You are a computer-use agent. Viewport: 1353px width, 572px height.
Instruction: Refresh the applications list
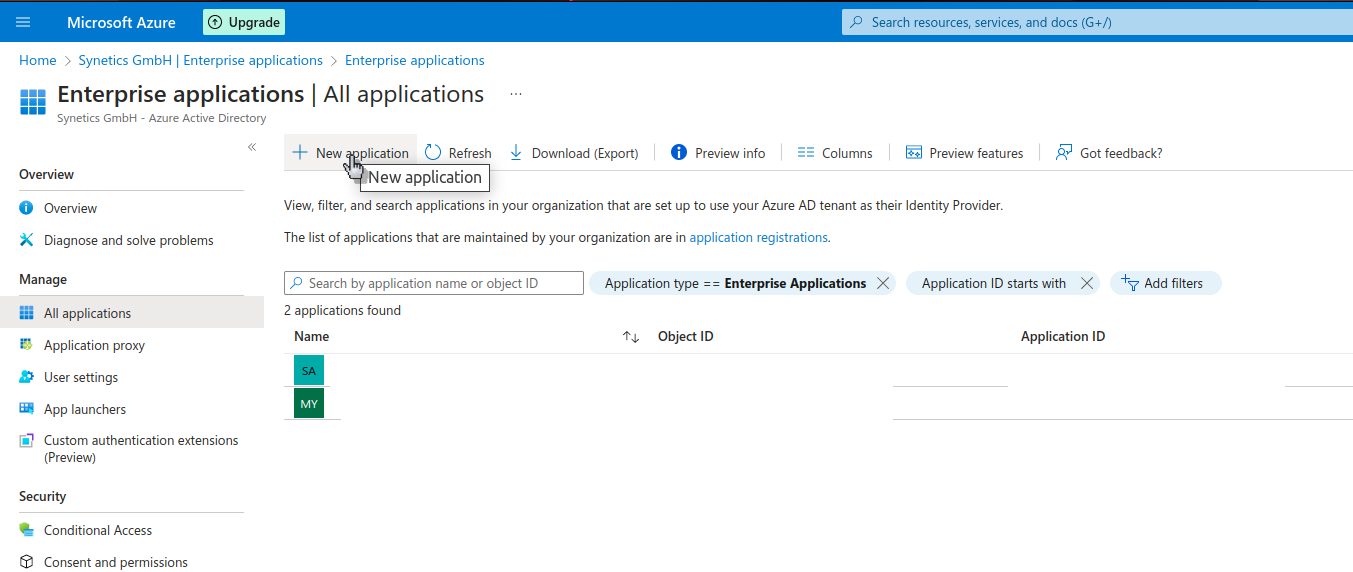click(458, 153)
